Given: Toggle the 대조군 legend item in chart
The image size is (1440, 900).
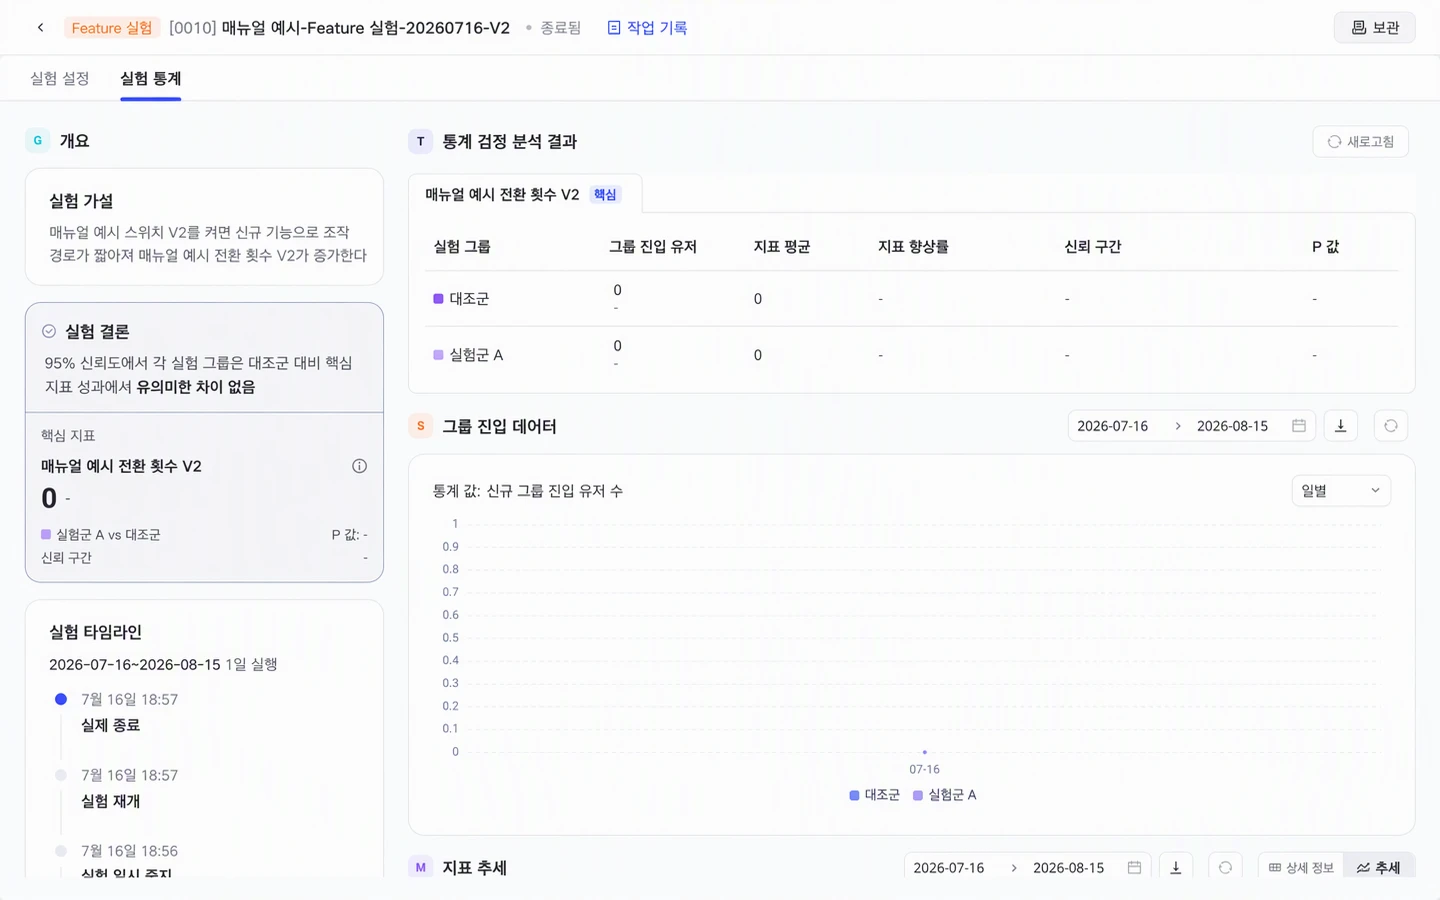Looking at the screenshot, I should 874,795.
